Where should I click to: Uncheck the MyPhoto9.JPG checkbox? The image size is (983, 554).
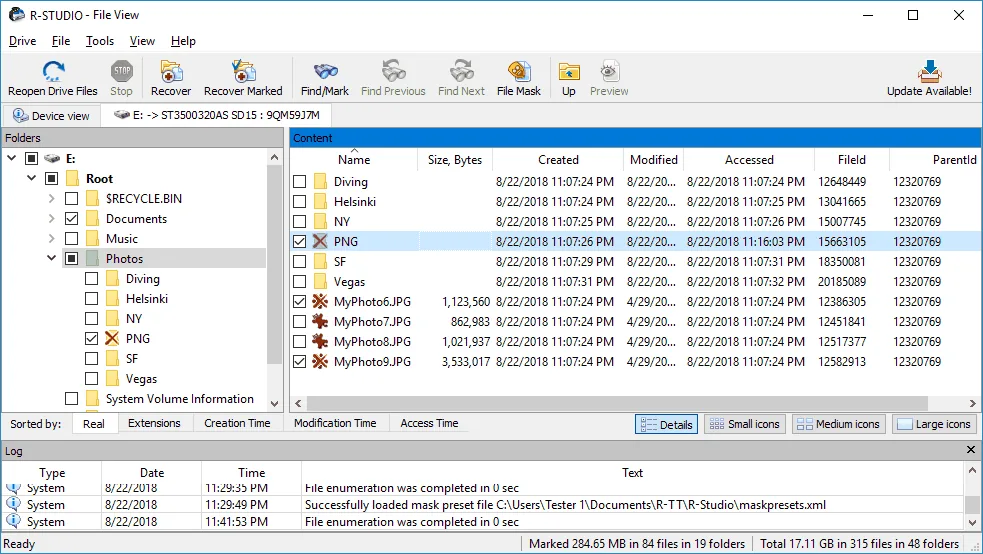[x=300, y=362]
